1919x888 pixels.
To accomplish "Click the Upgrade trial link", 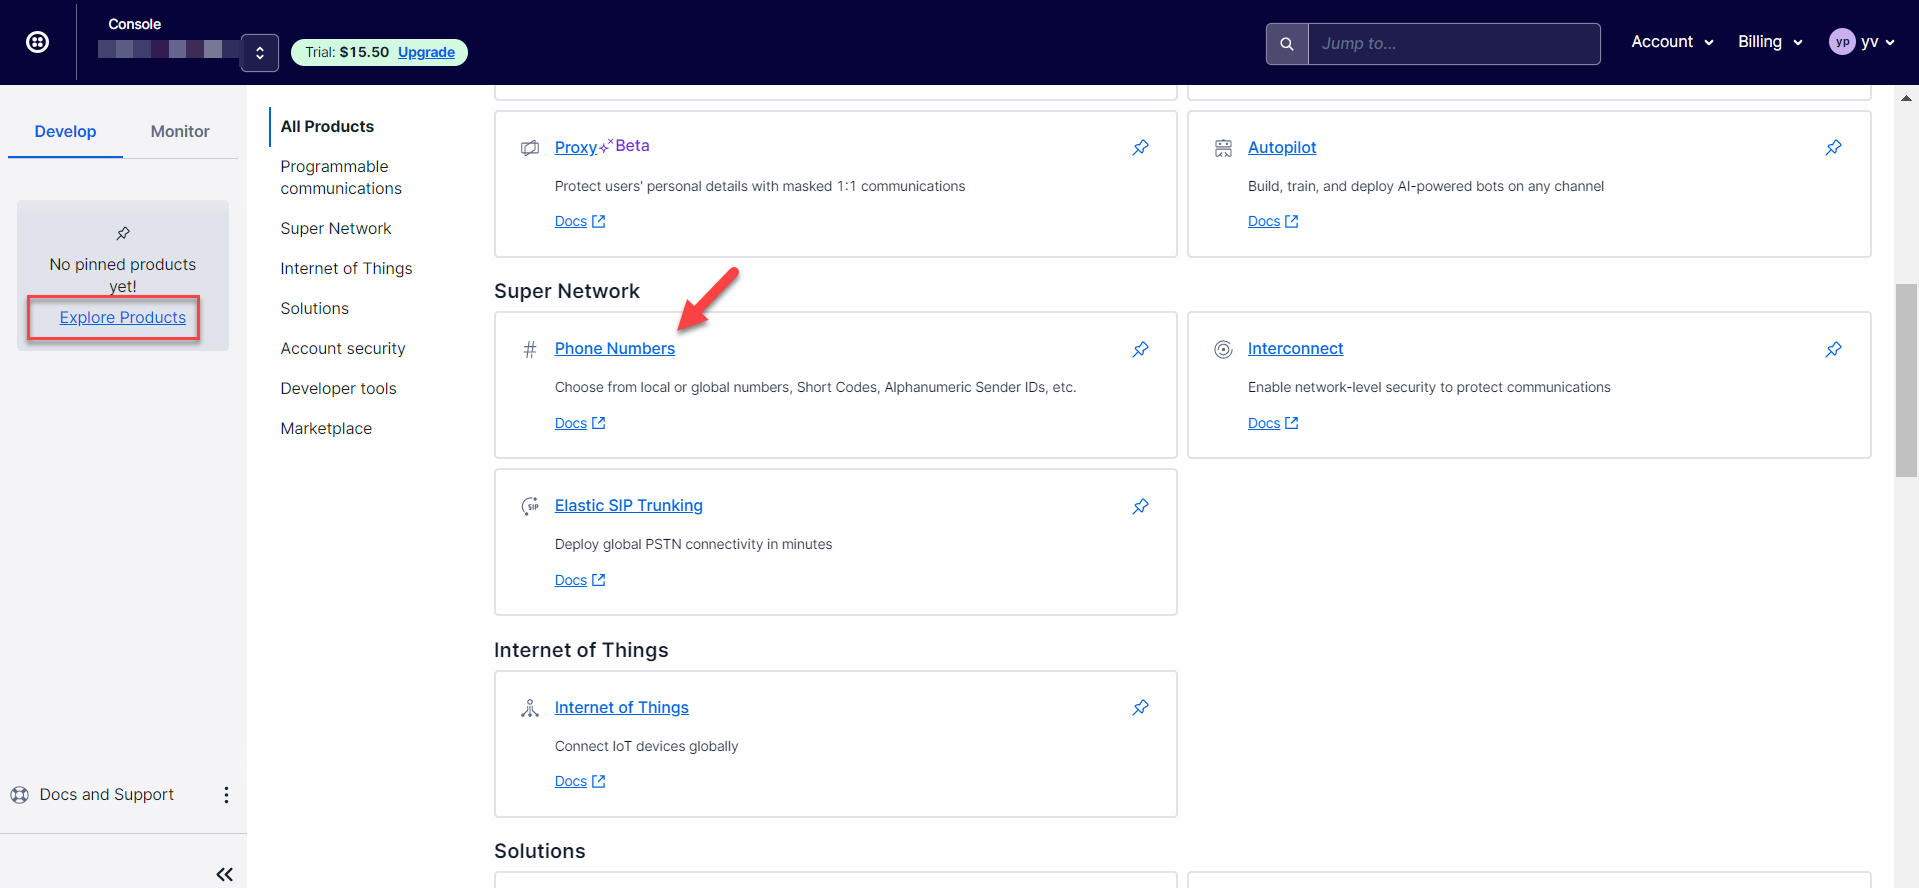I will tap(426, 53).
